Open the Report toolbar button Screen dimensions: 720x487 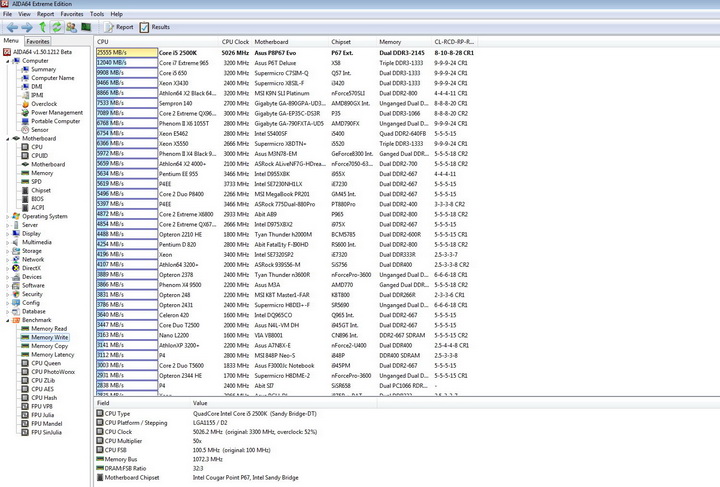pyautogui.click(x=118, y=27)
